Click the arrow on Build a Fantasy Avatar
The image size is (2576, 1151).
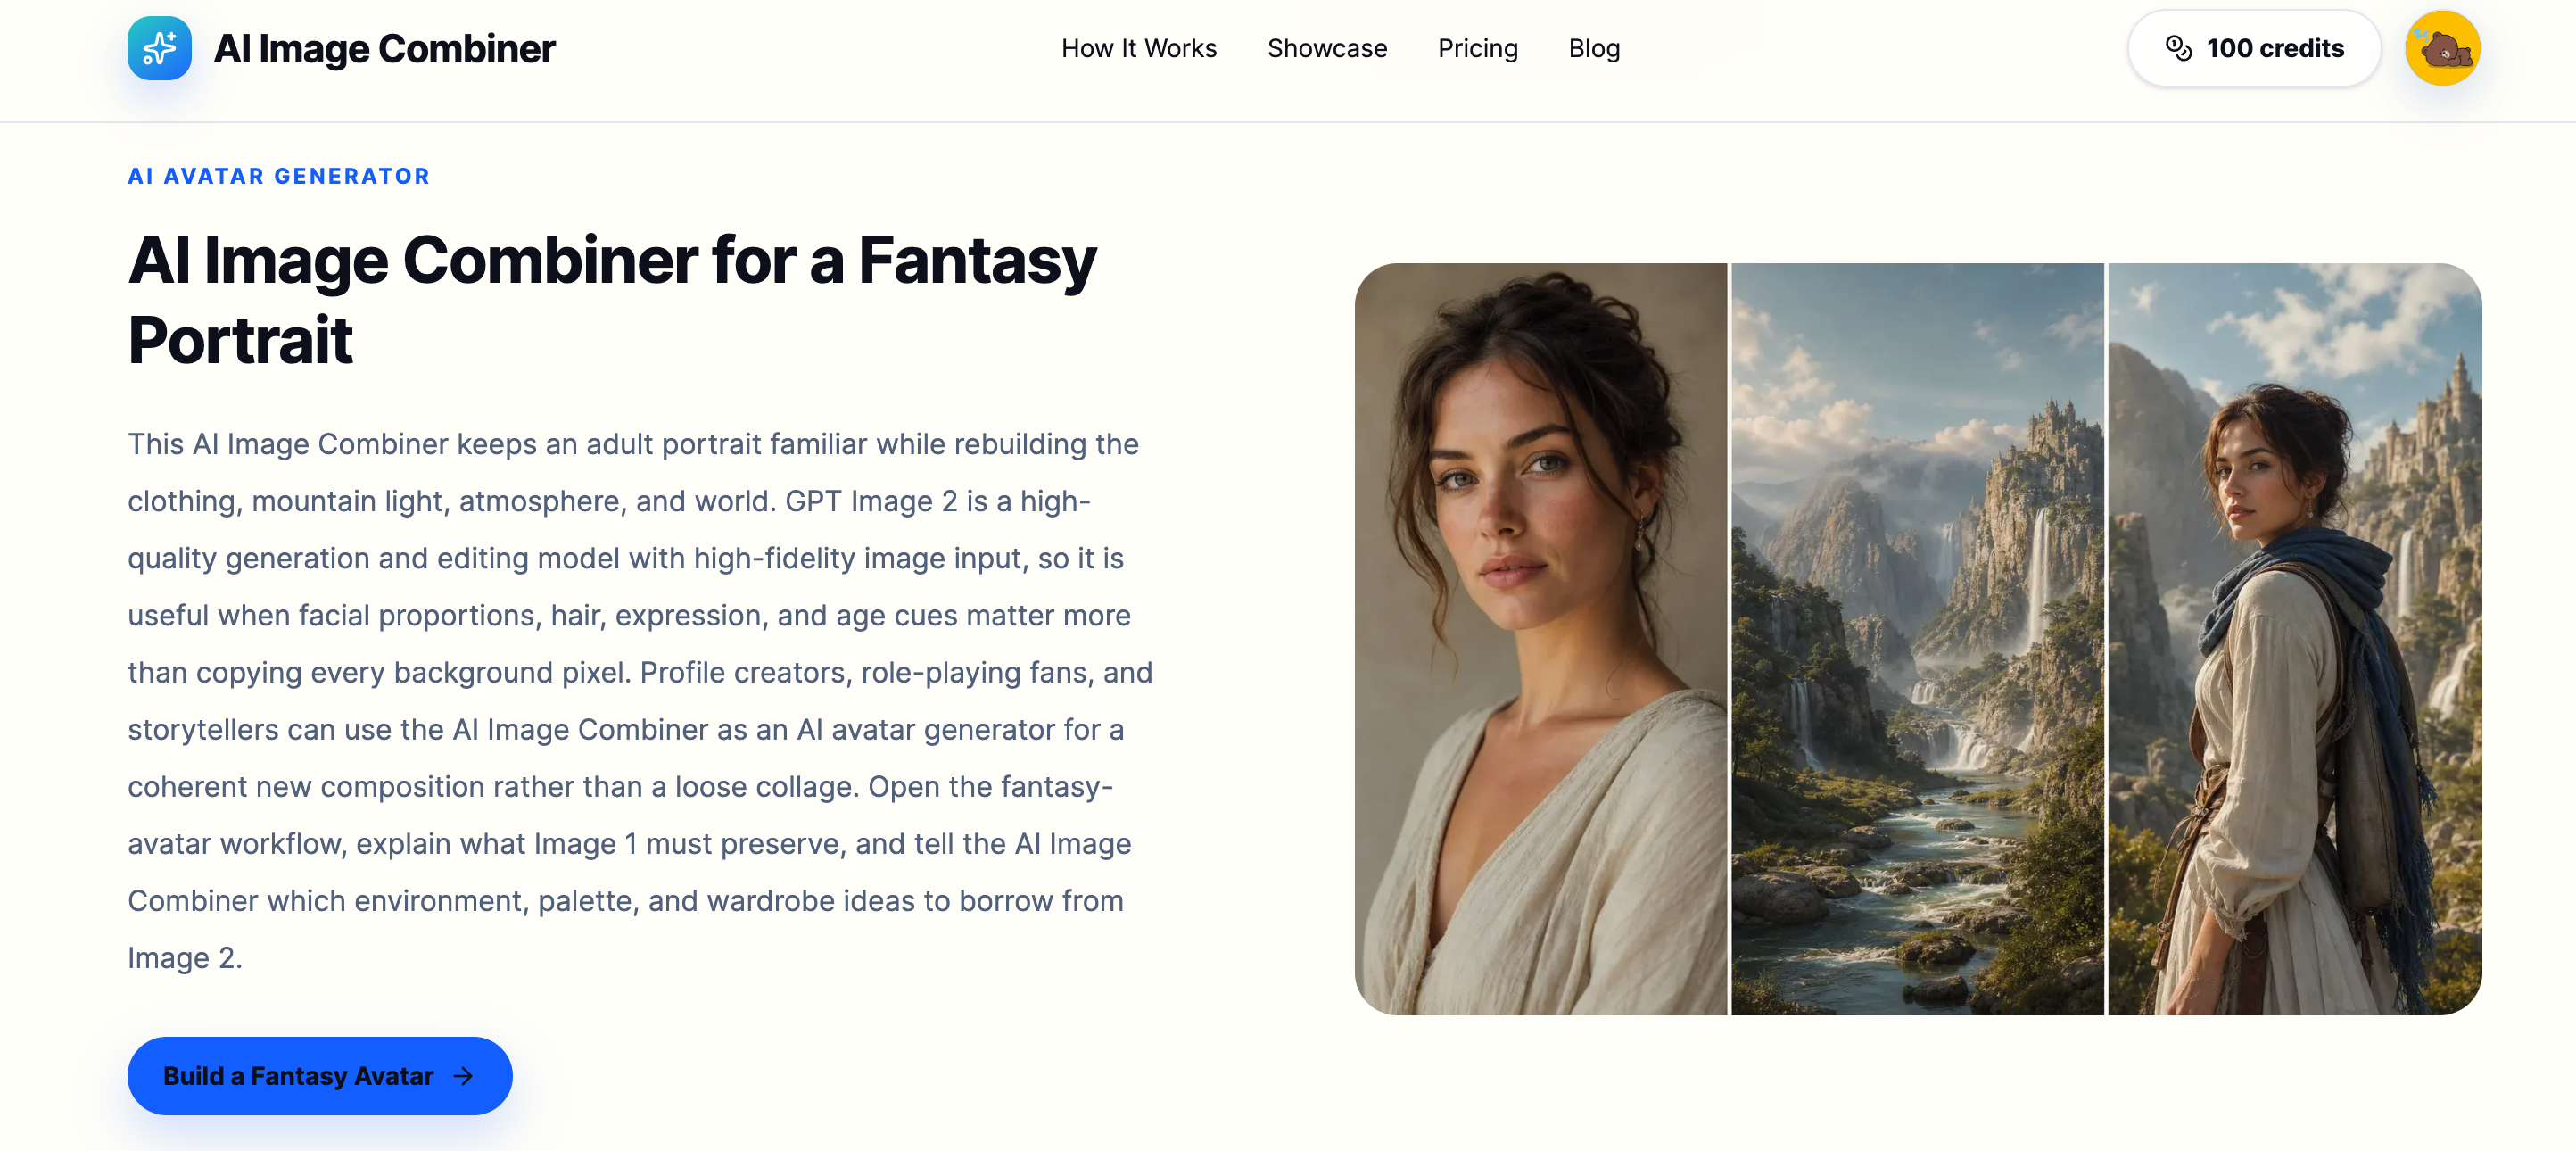pyautogui.click(x=463, y=1076)
